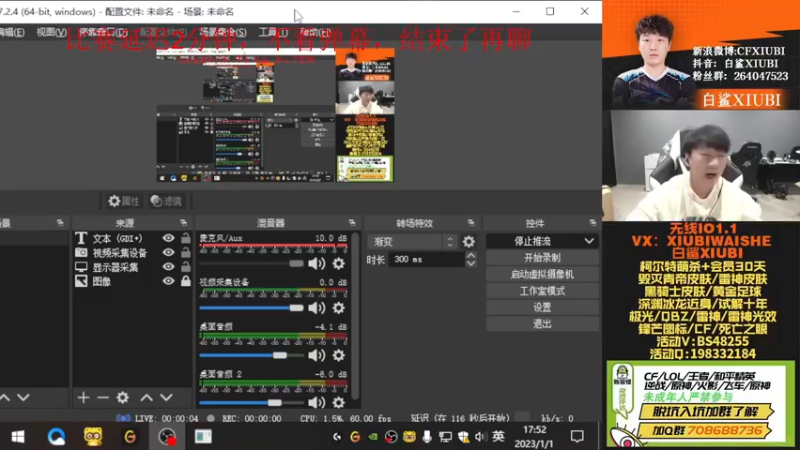Switch input language via 英 indicator

pyautogui.click(x=498, y=437)
